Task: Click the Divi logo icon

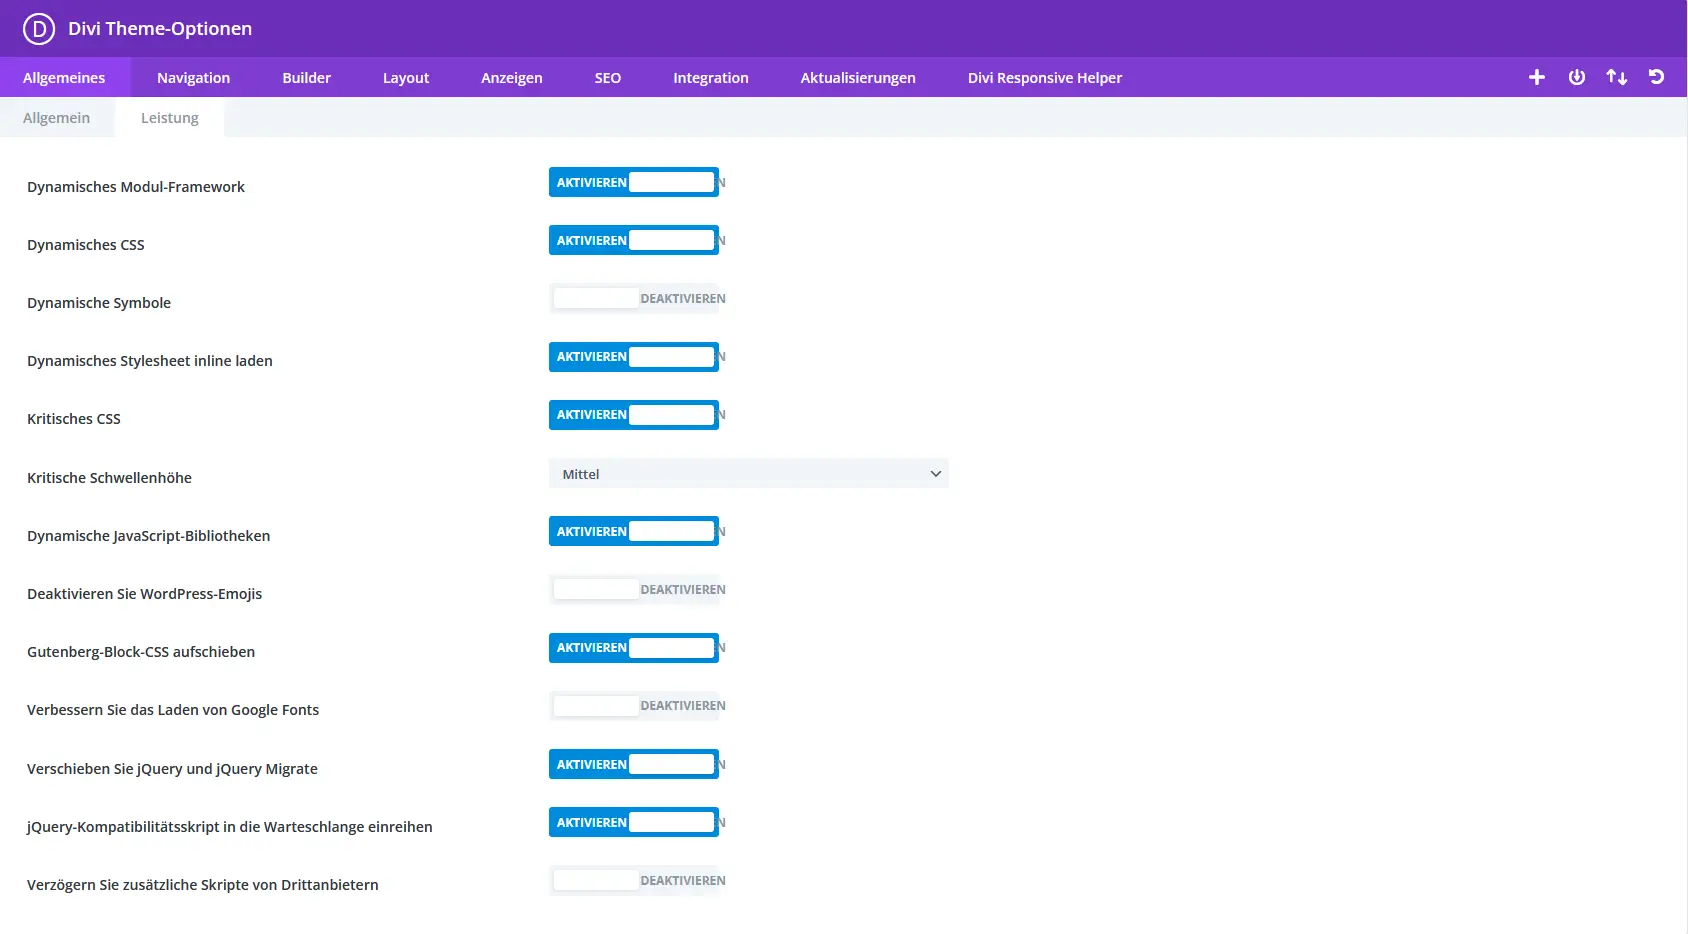Action: [x=39, y=28]
